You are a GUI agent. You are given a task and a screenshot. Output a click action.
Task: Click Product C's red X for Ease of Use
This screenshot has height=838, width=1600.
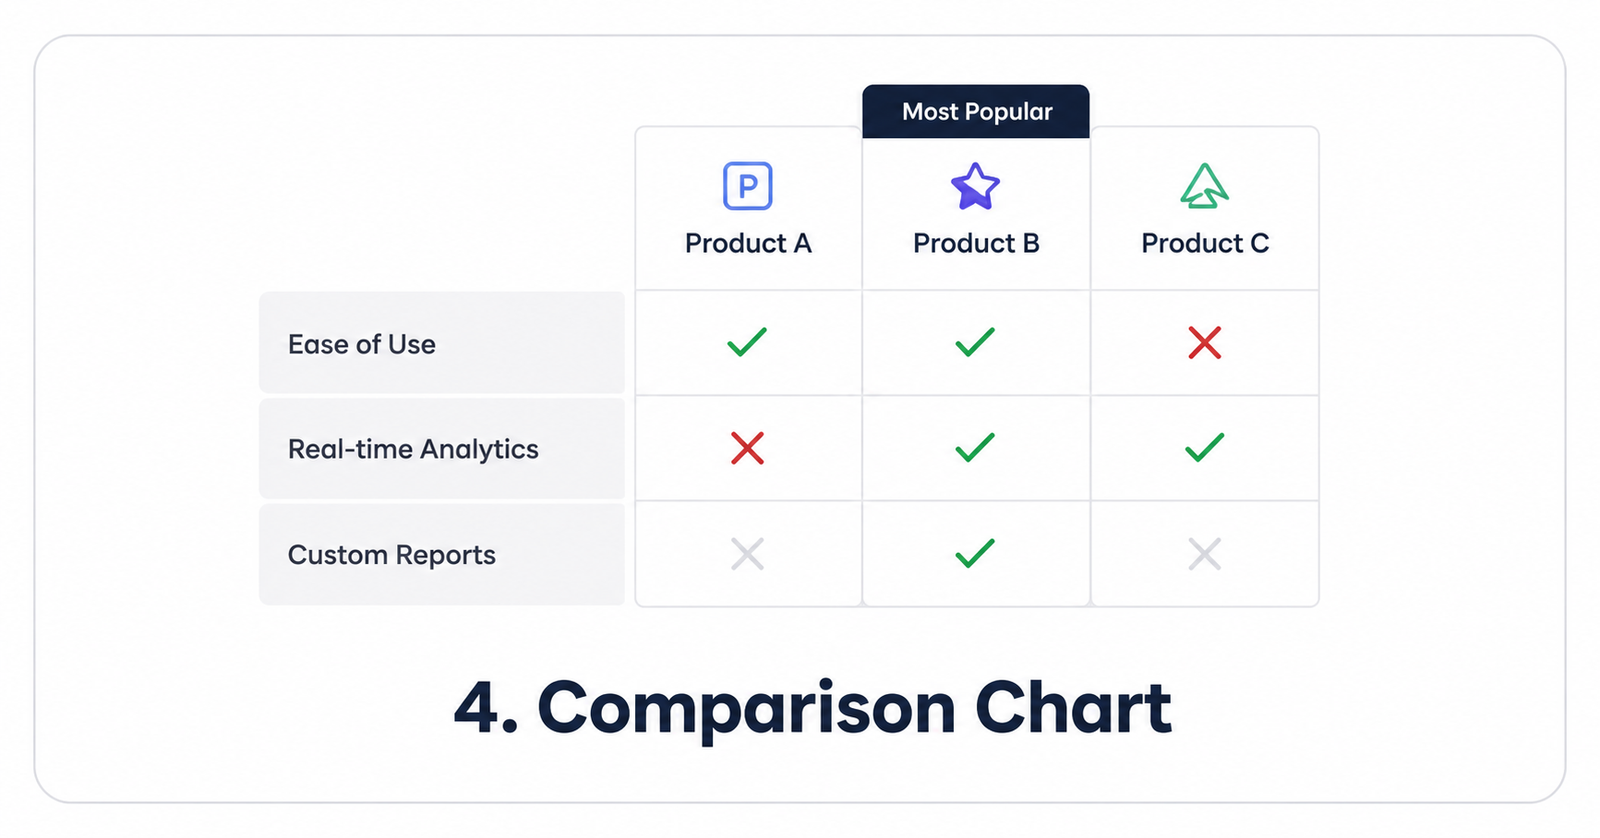coord(1204,342)
